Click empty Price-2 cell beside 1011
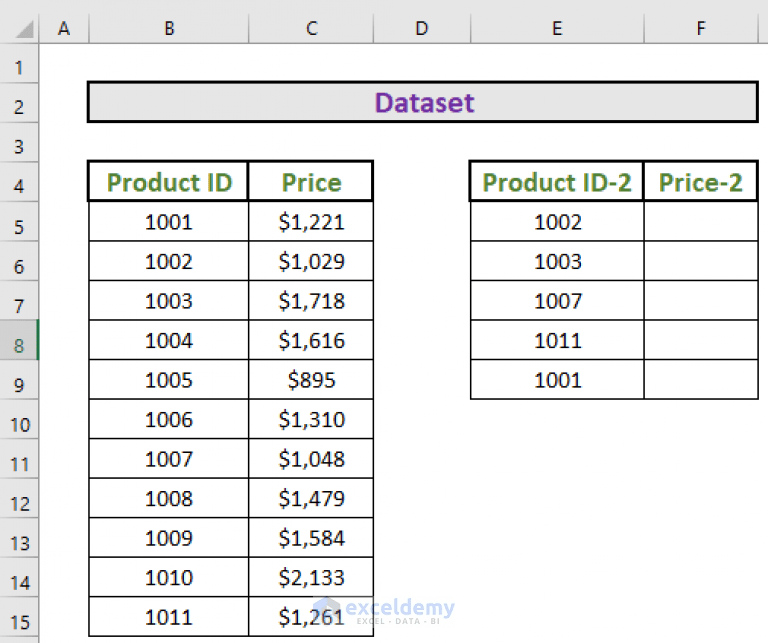 pos(701,340)
